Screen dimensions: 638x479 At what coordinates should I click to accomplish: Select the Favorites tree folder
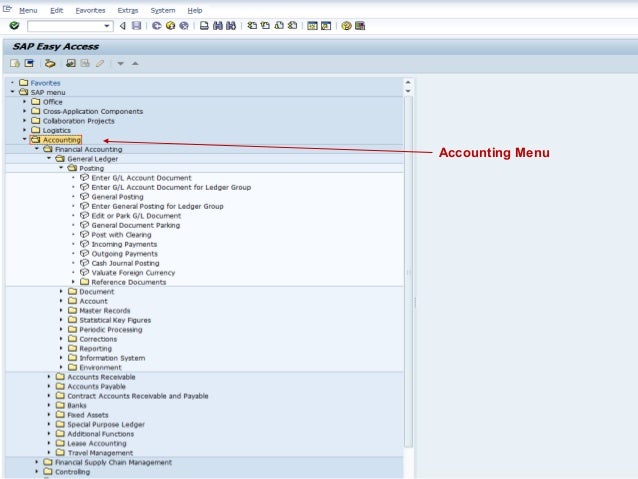coord(45,83)
